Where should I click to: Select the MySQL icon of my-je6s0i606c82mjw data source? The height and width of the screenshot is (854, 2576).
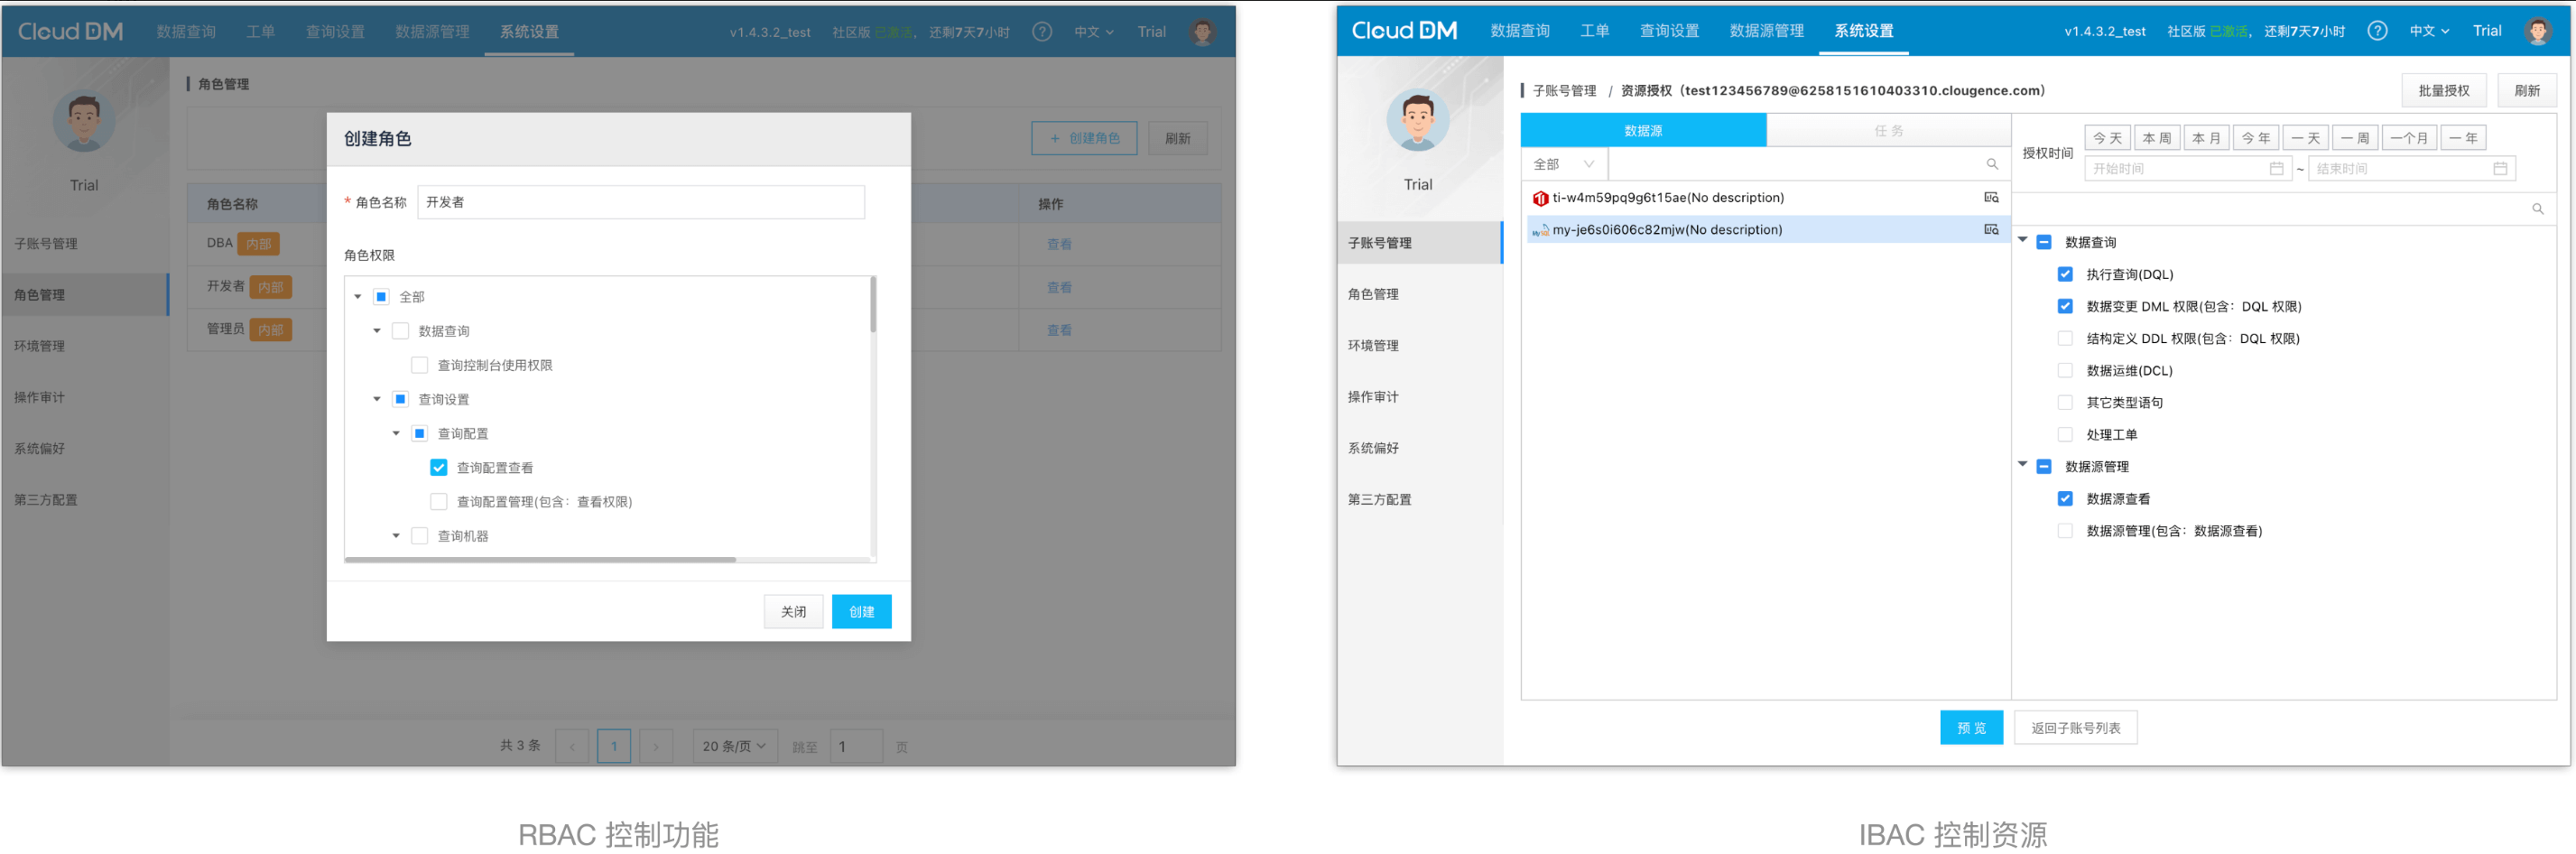1540,231
